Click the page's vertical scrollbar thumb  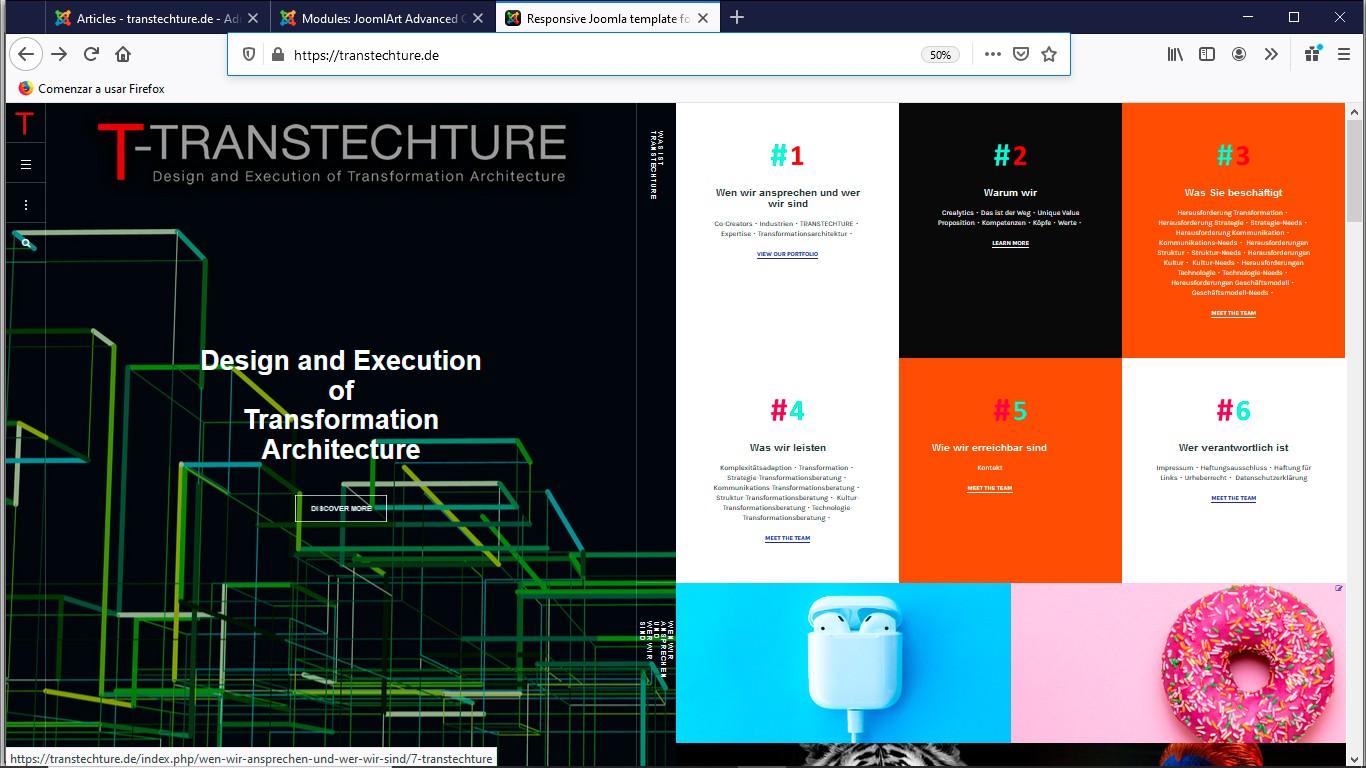[x=1355, y=170]
